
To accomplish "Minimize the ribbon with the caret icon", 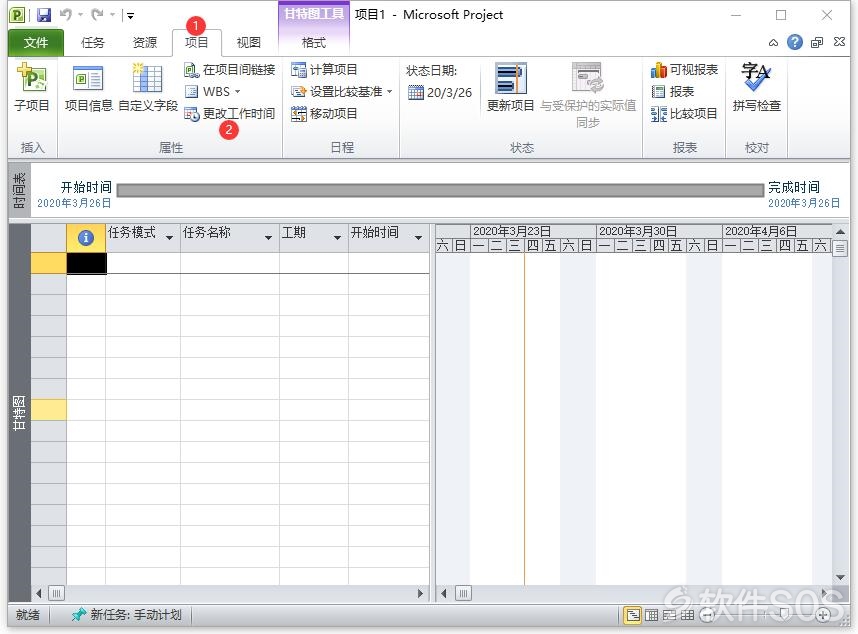I will (x=773, y=43).
